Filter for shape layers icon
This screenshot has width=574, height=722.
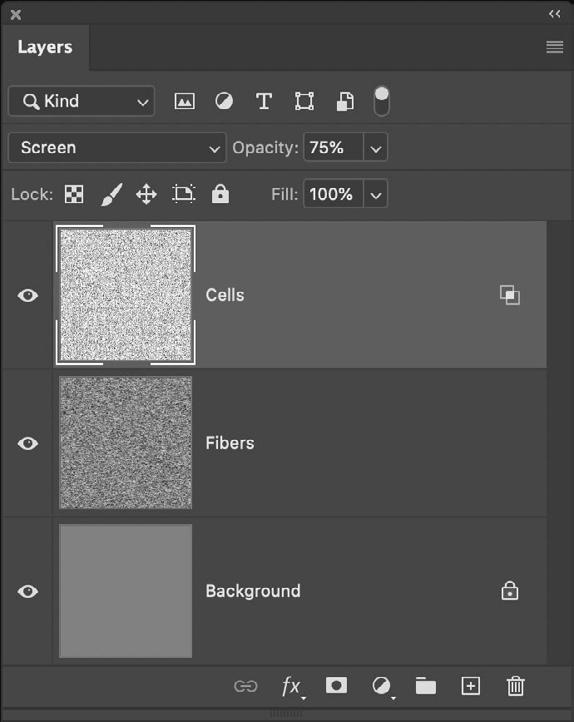tap(304, 101)
